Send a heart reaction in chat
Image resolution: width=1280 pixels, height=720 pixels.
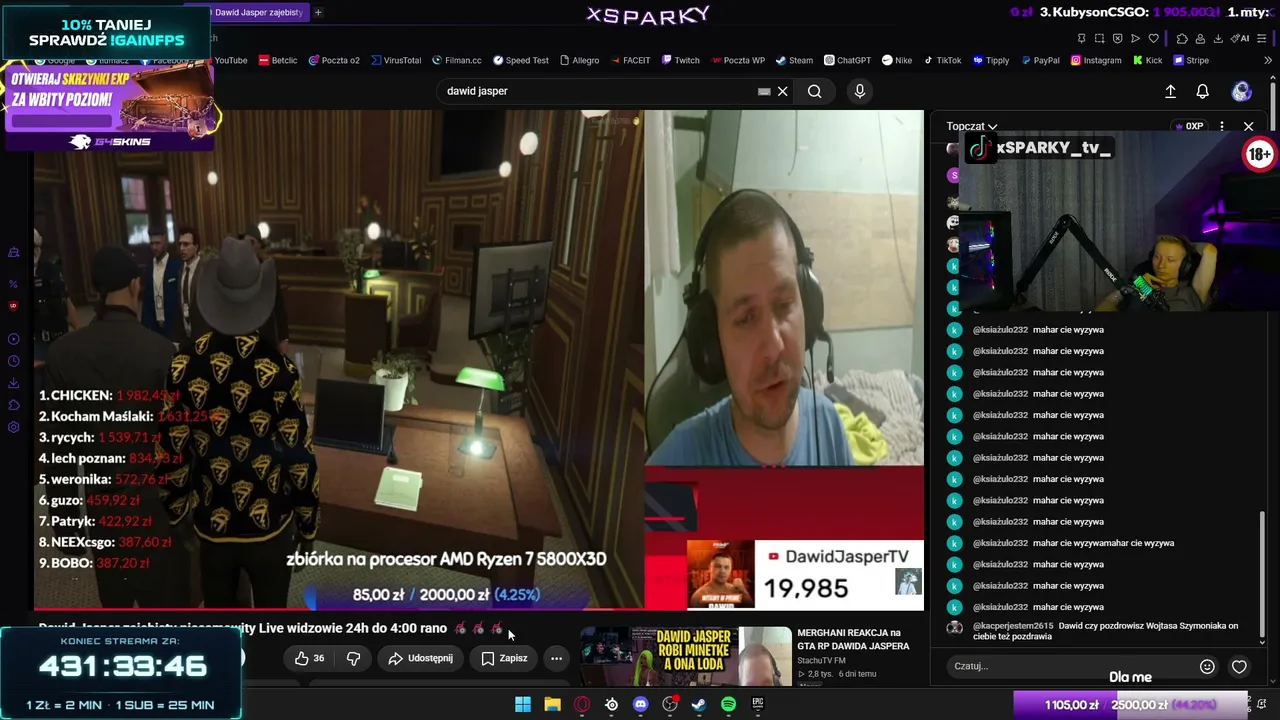coord(1239,666)
